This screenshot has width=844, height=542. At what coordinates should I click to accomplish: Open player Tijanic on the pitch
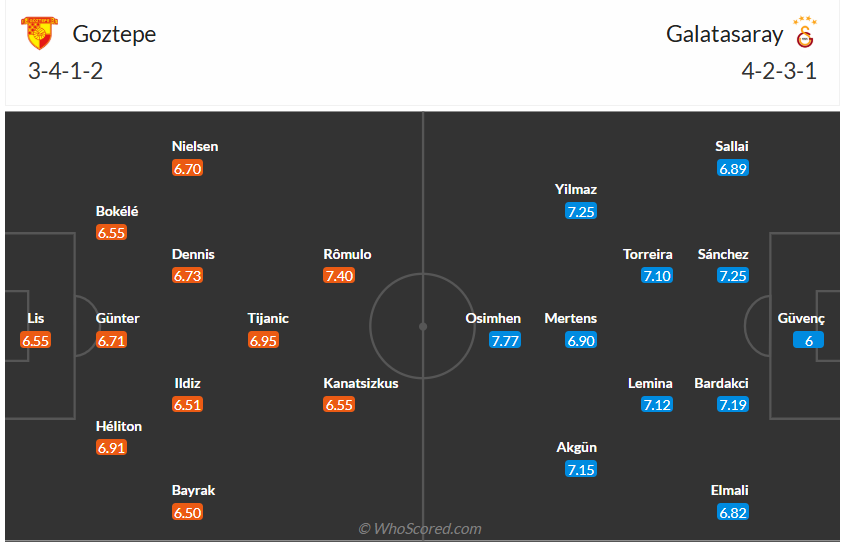[x=268, y=318]
